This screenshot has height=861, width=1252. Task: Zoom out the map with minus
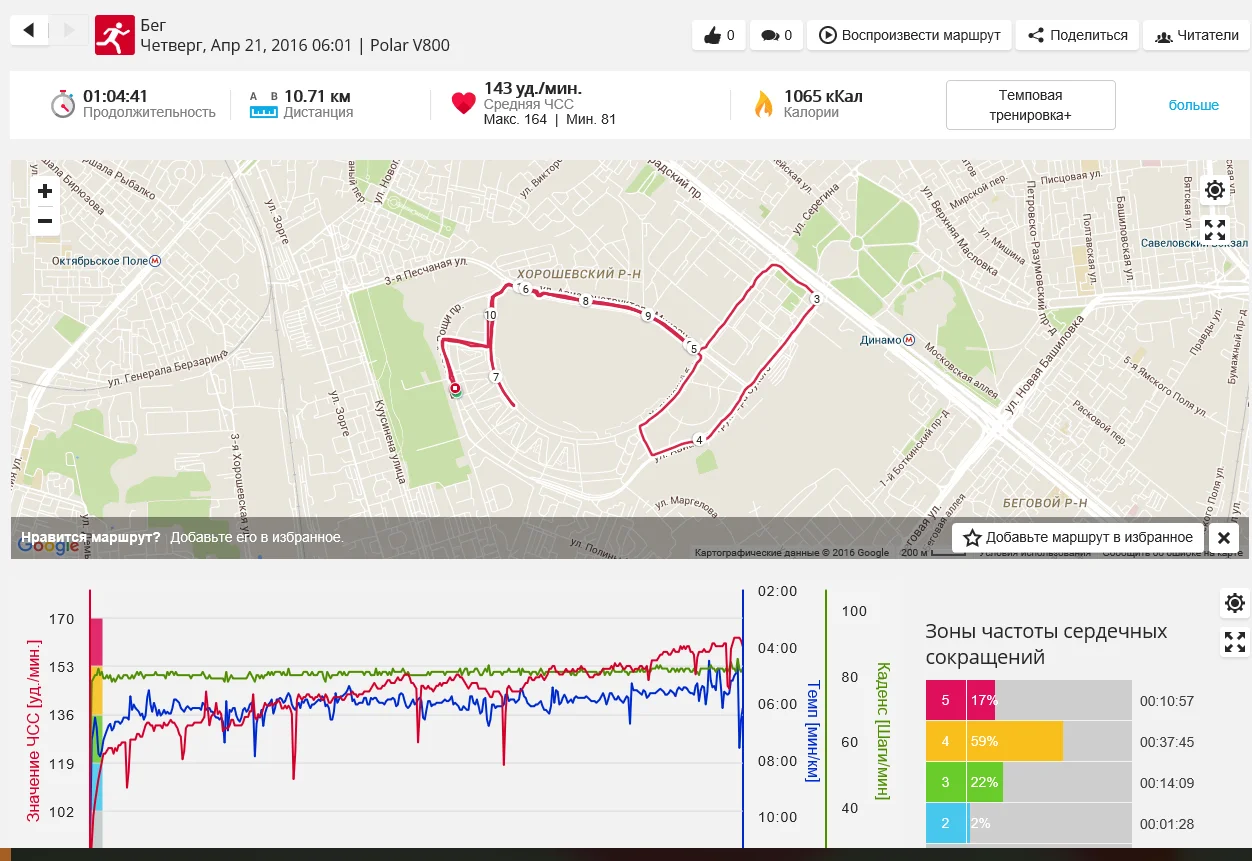(45, 221)
